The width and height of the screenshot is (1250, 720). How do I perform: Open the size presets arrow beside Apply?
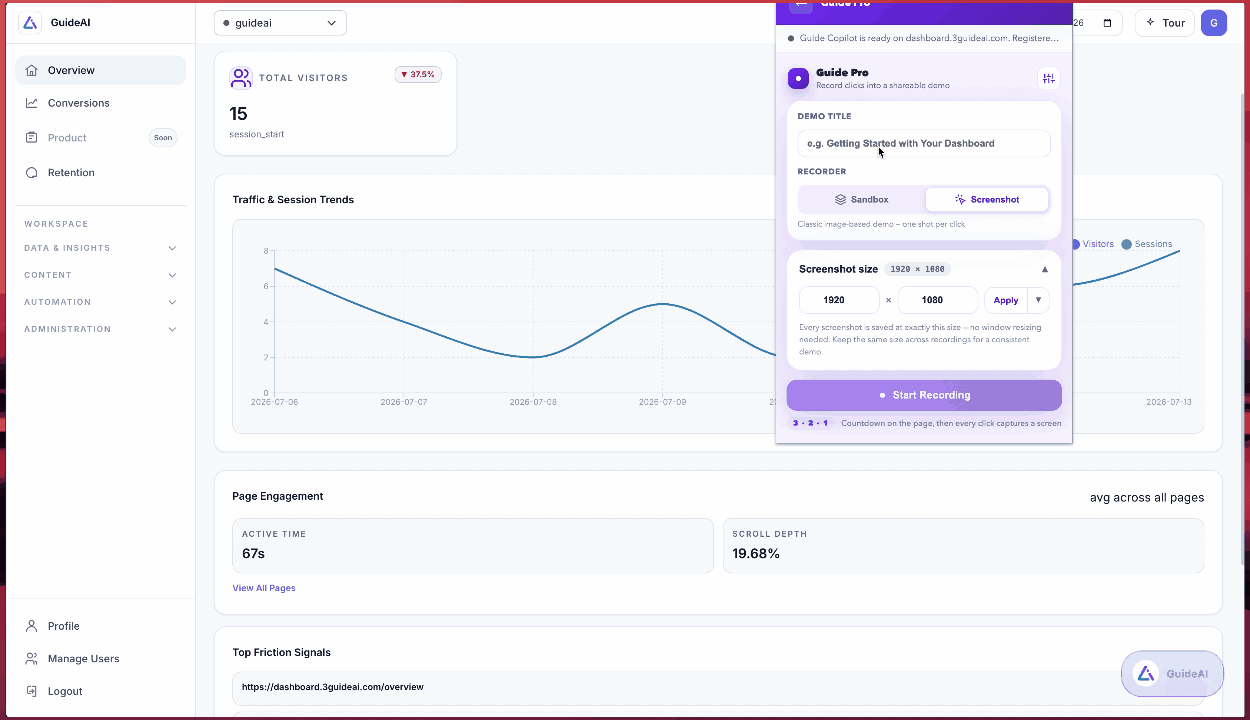coord(1038,300)
